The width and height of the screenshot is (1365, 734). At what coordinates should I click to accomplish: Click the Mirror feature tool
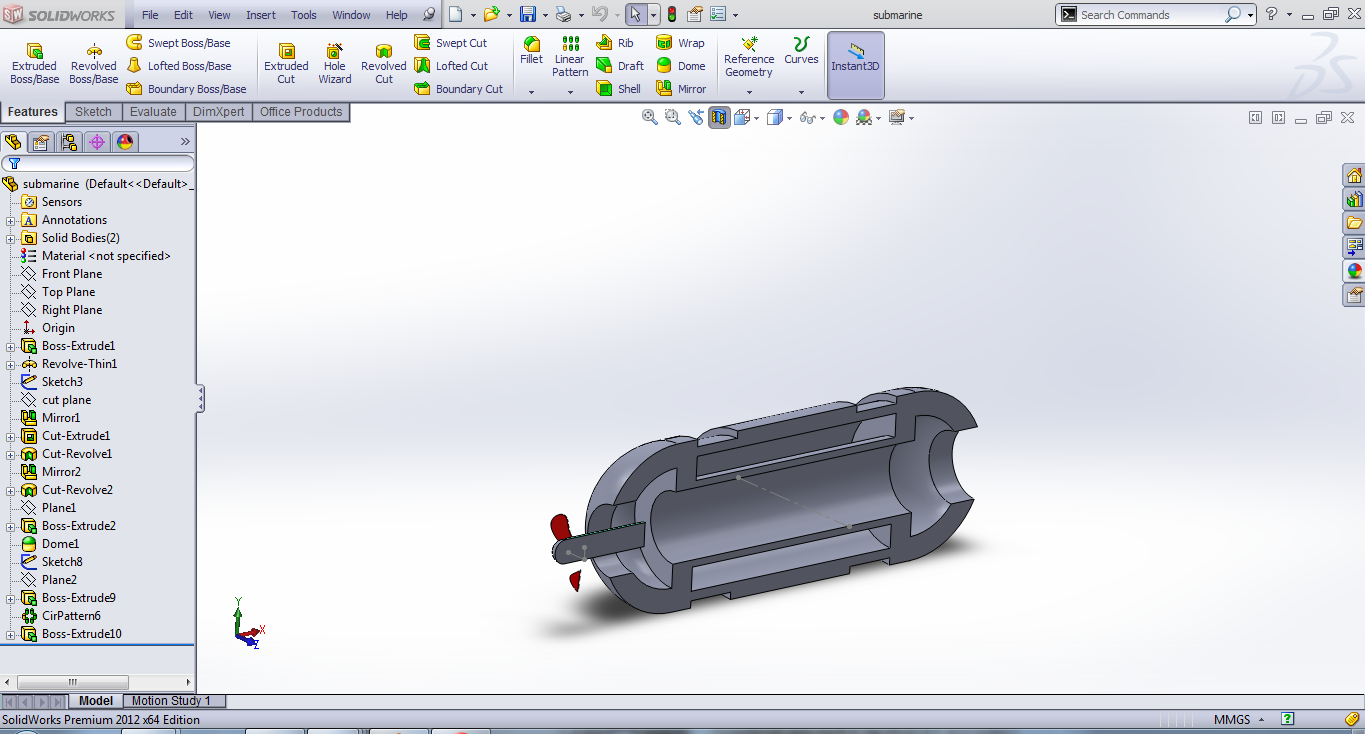[681, 89]
